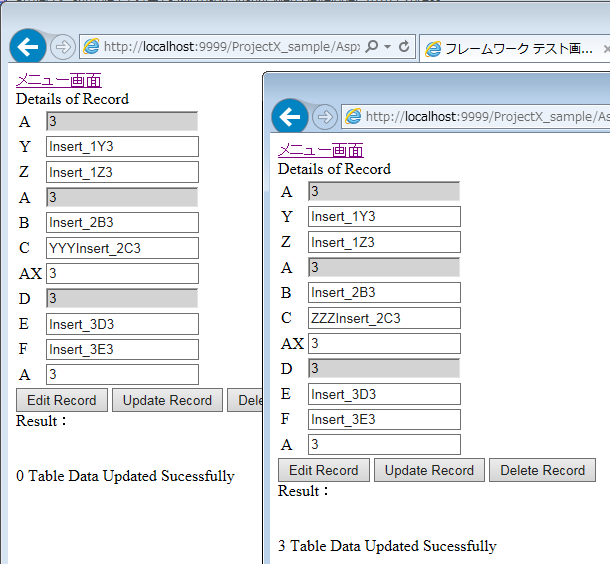Click Edit Record in the rear window
Image resolution: width=610 pixels, height=564 pixels.
[x=62, y=400]
